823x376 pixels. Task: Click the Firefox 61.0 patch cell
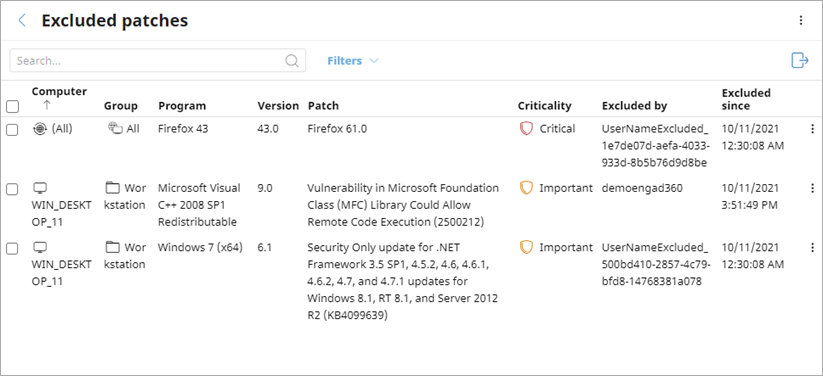click(x=337, y=129)
